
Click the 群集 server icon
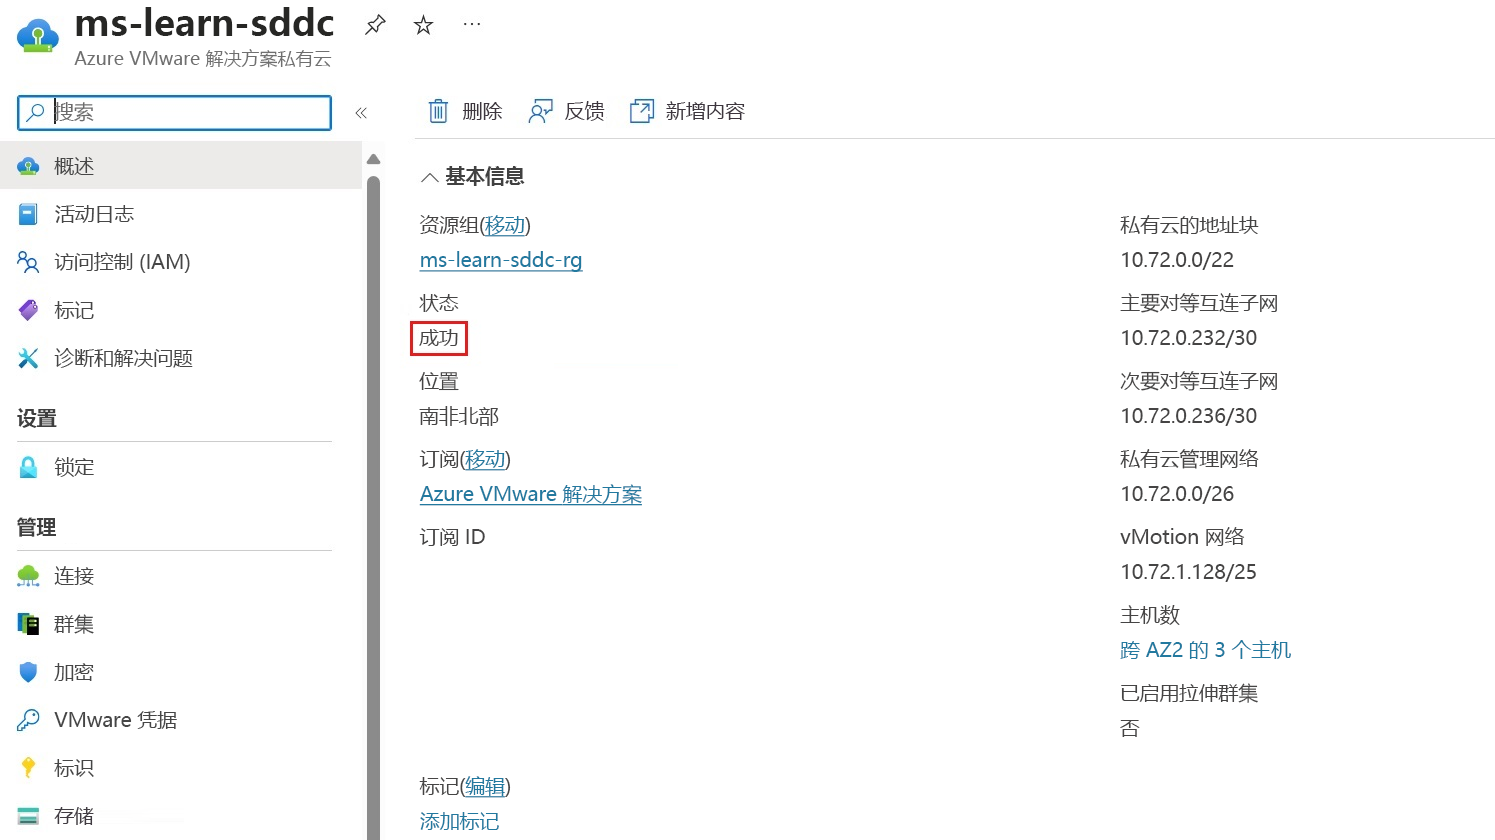tap(28, 624)
